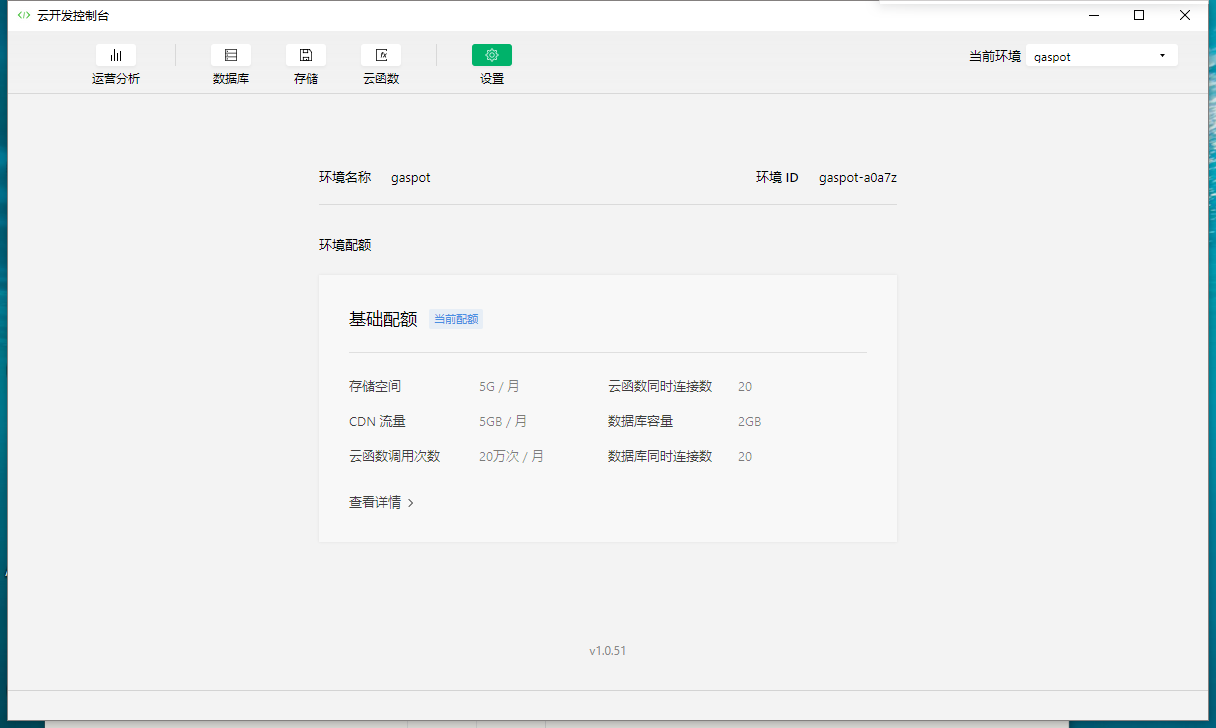Select the bar chart icon above 运营分析
The height and width of the screenshot is (728, 1216).
coord(115,54)
